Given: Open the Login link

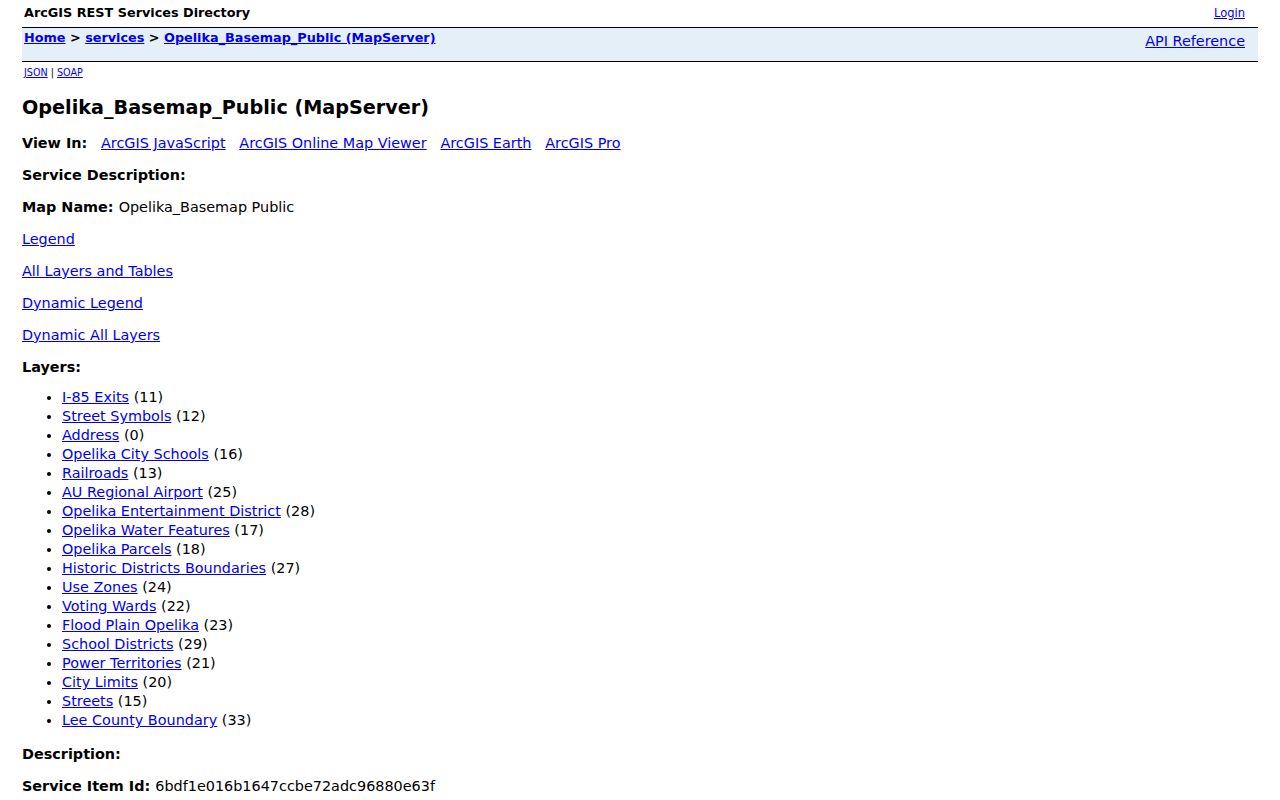Looking at the screenshot, I should [1229, 13].
